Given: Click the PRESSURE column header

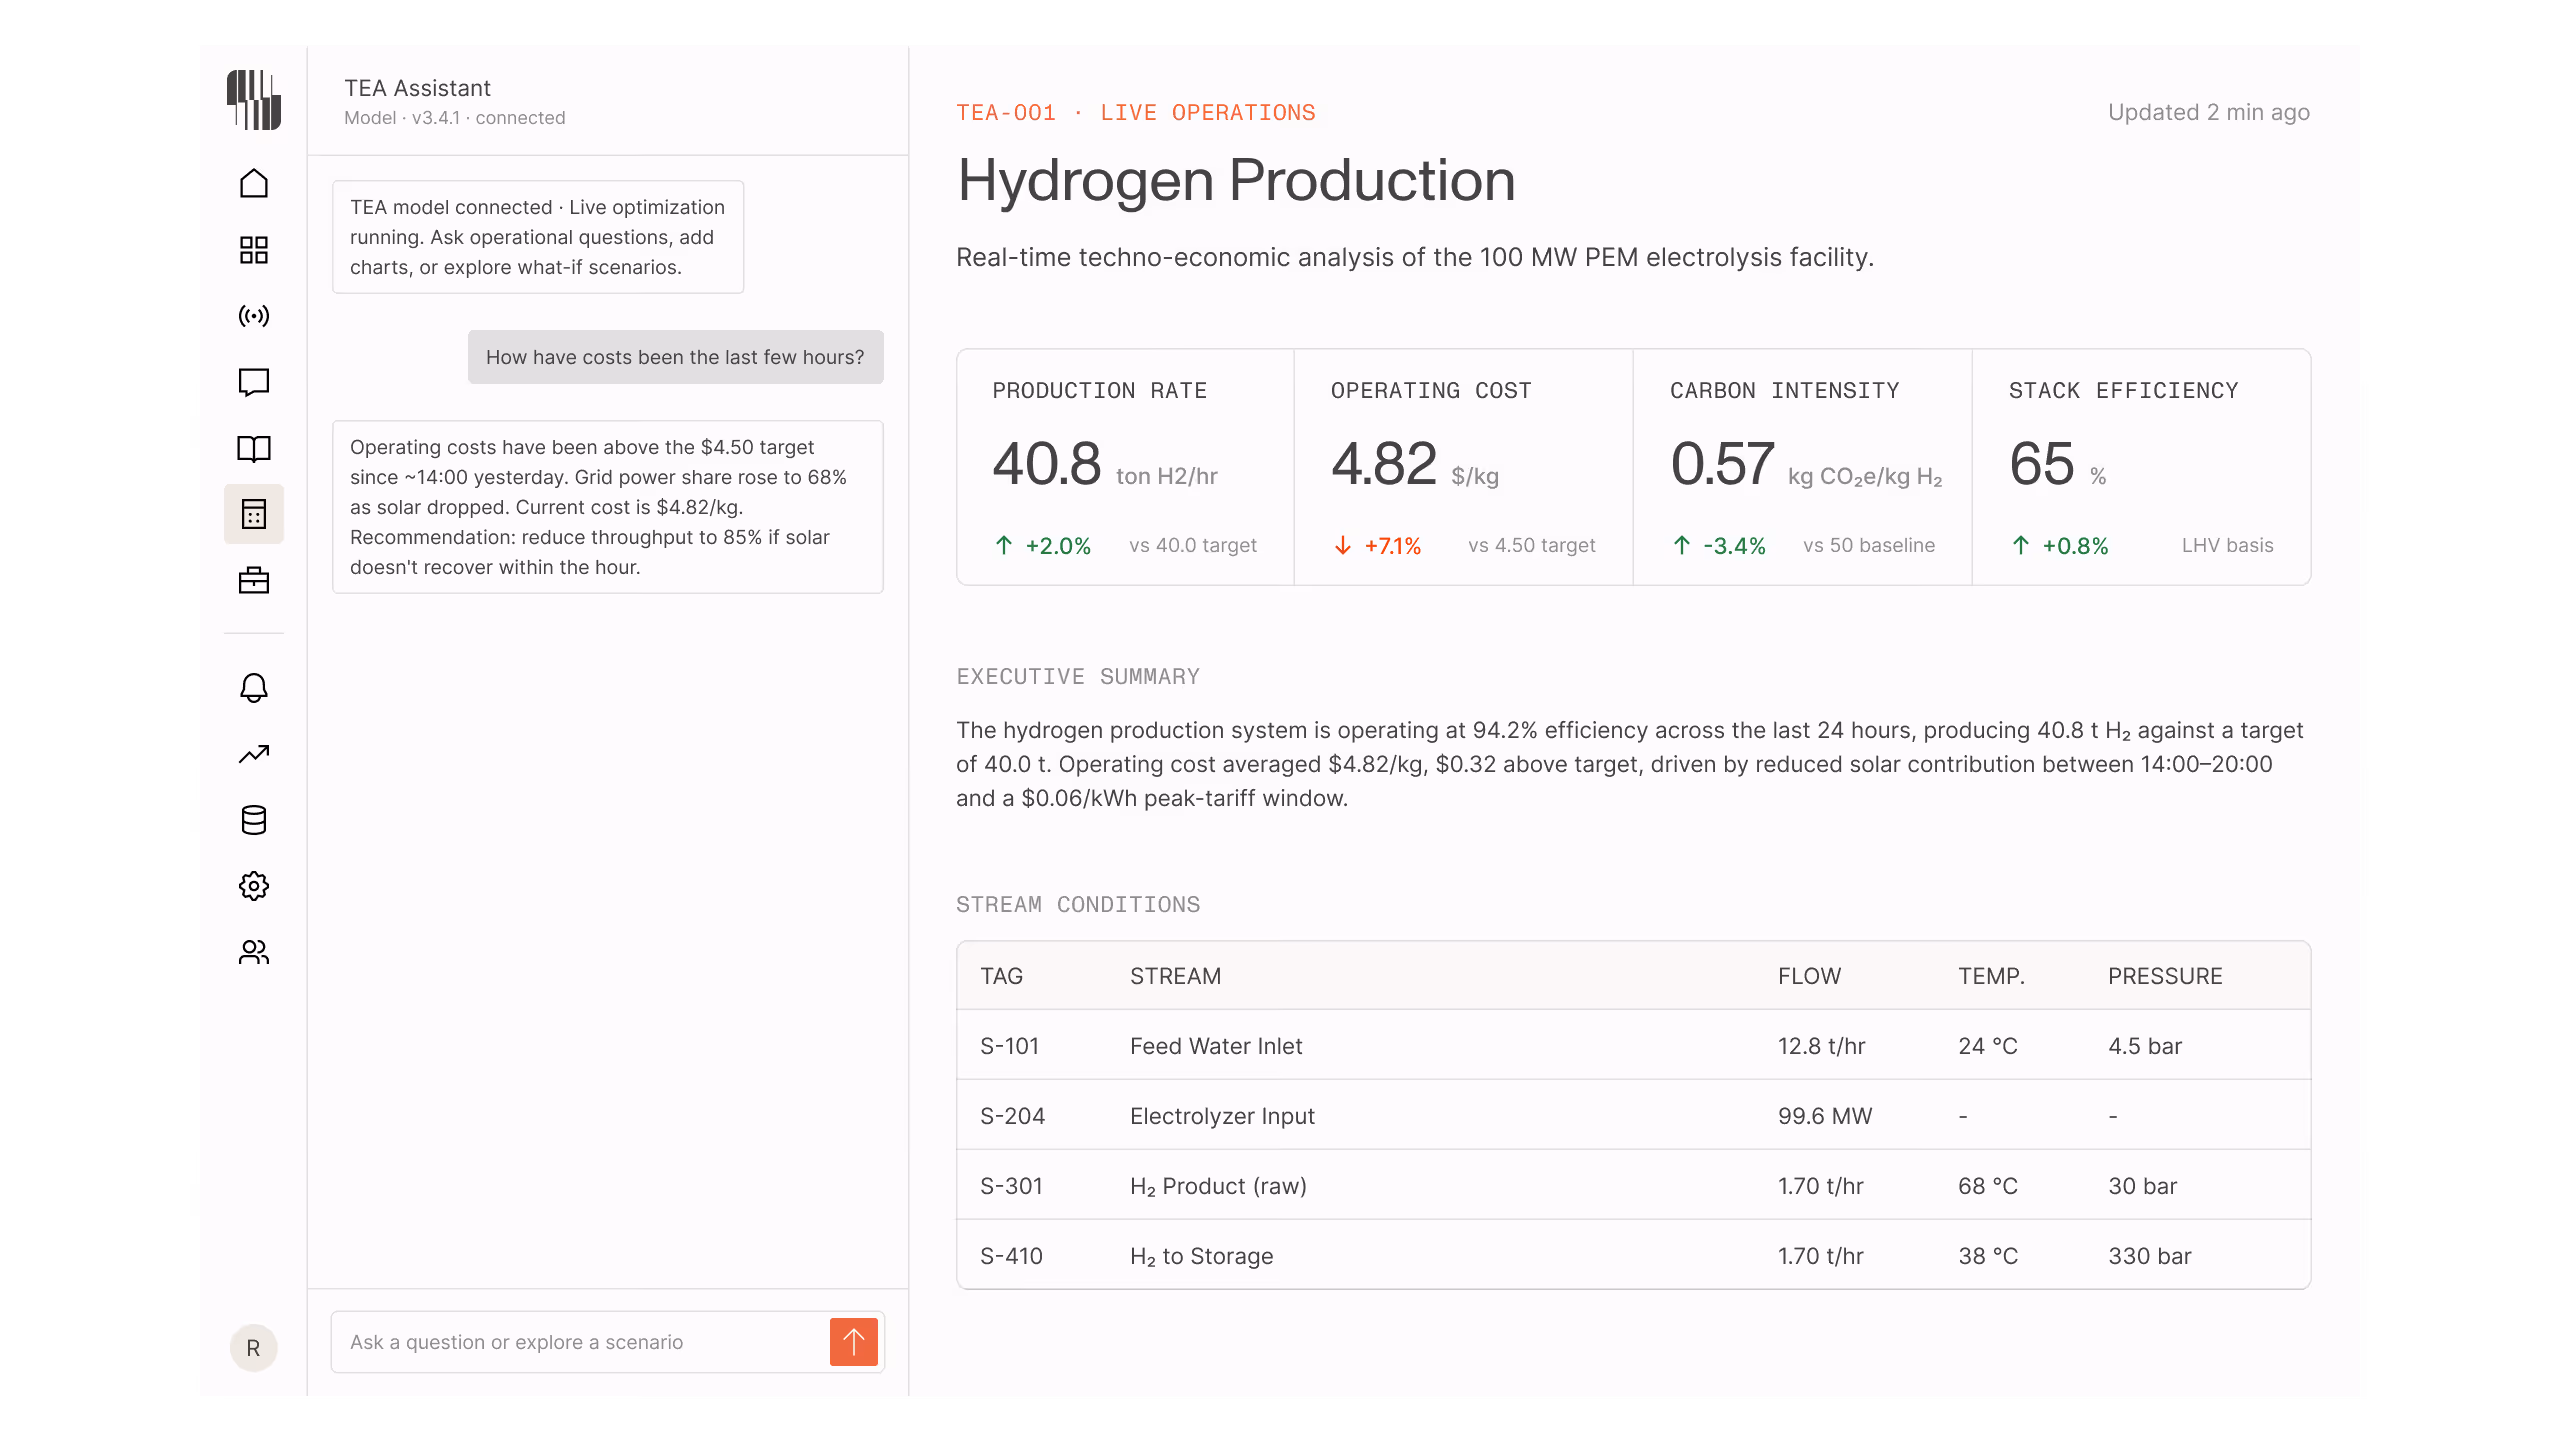Looking at the screenshot, I should (x=2165, y=976).
